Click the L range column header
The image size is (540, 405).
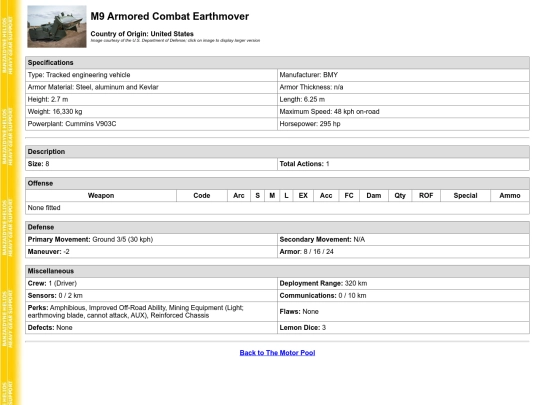286,196
